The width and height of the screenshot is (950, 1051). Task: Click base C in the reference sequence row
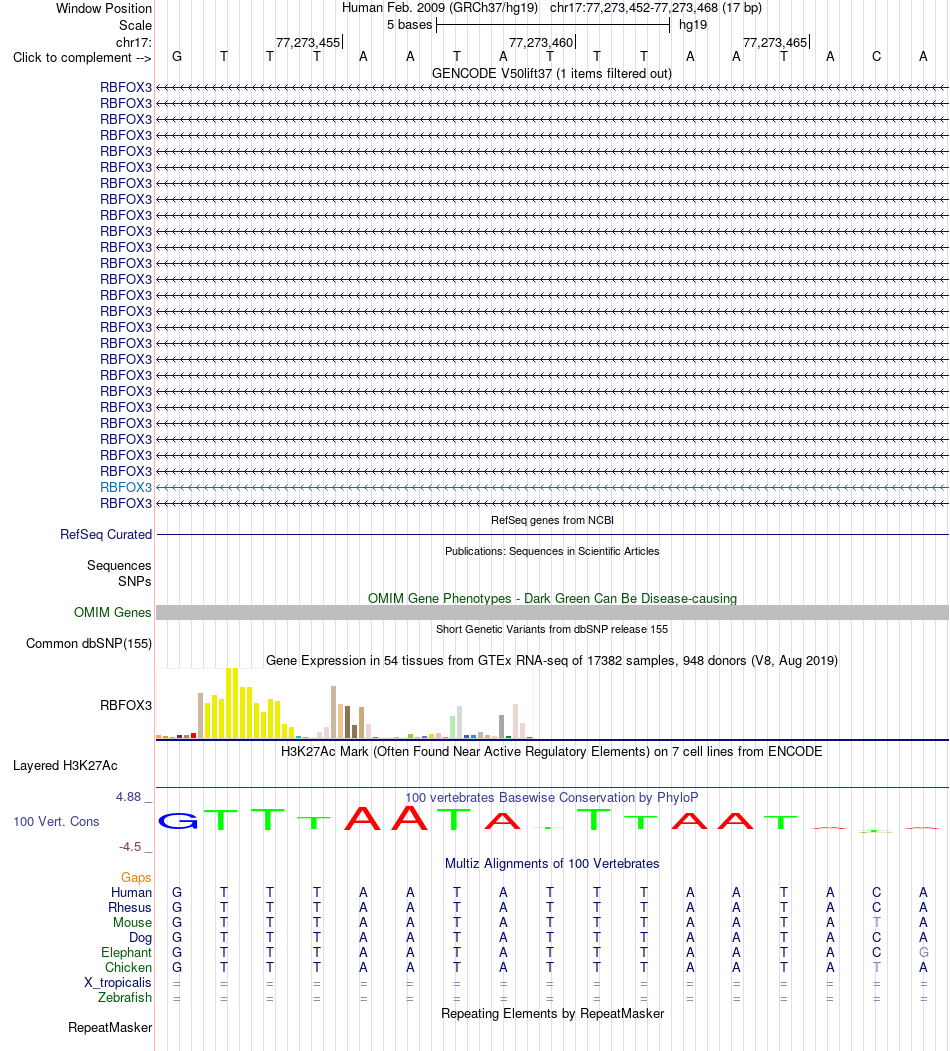click(876, 57)
